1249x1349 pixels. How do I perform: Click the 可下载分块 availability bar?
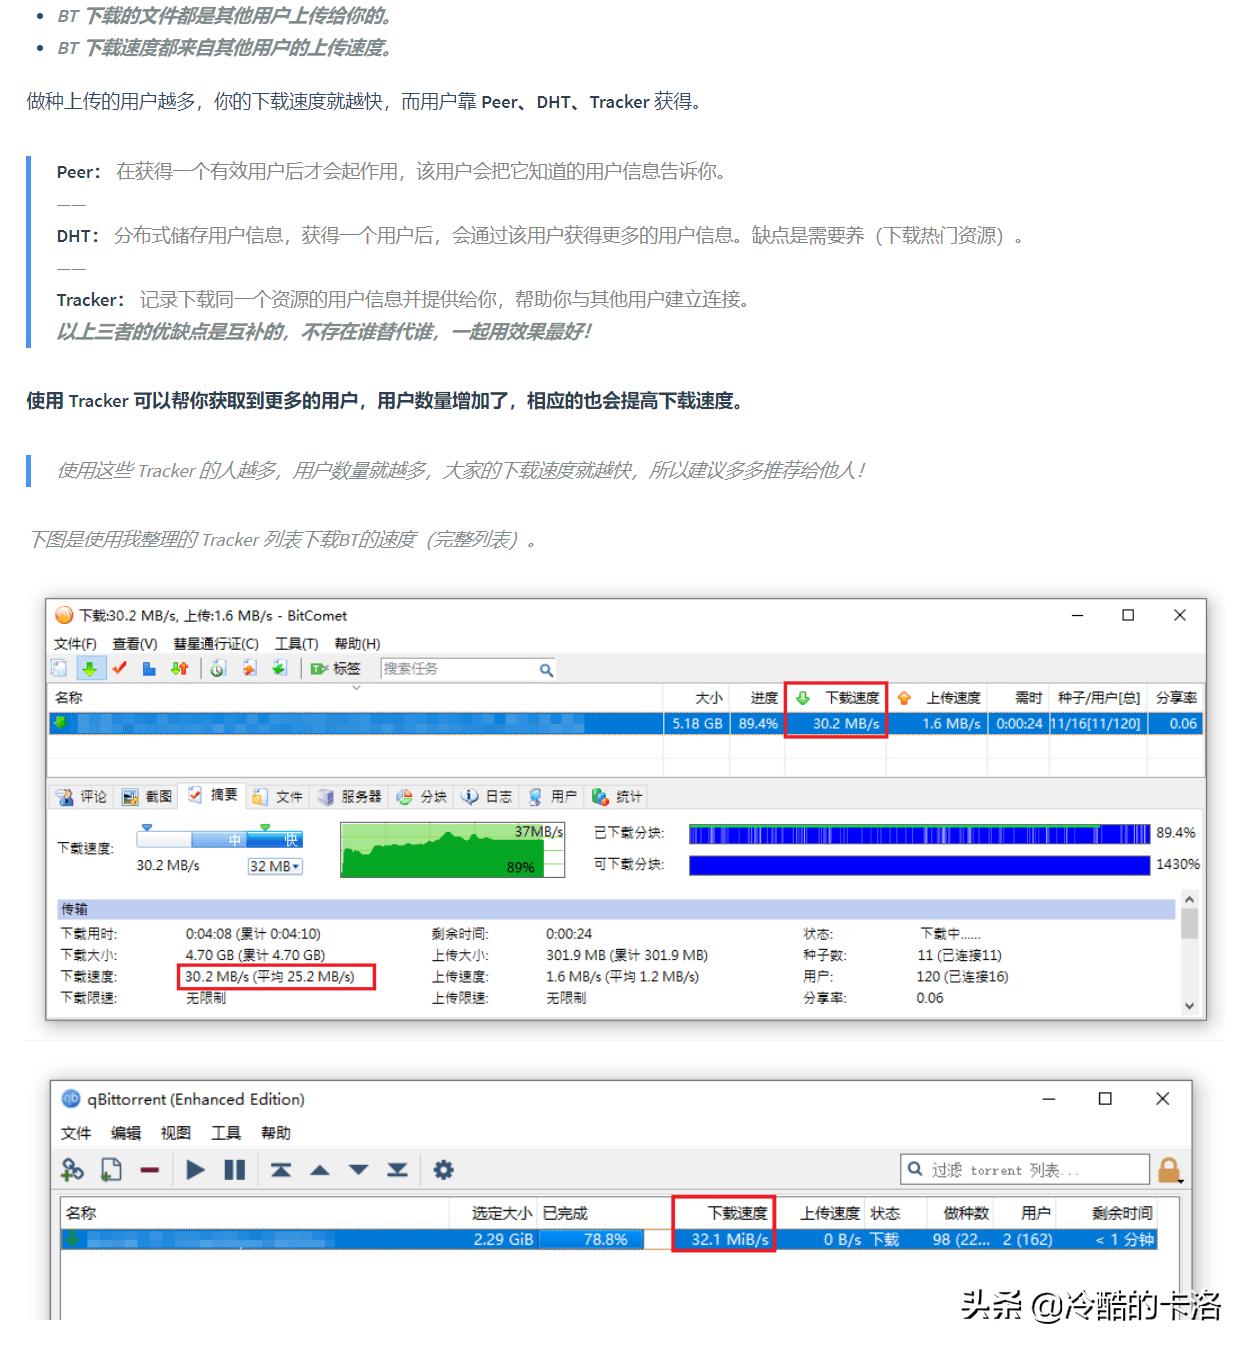(x=919, y=865)
